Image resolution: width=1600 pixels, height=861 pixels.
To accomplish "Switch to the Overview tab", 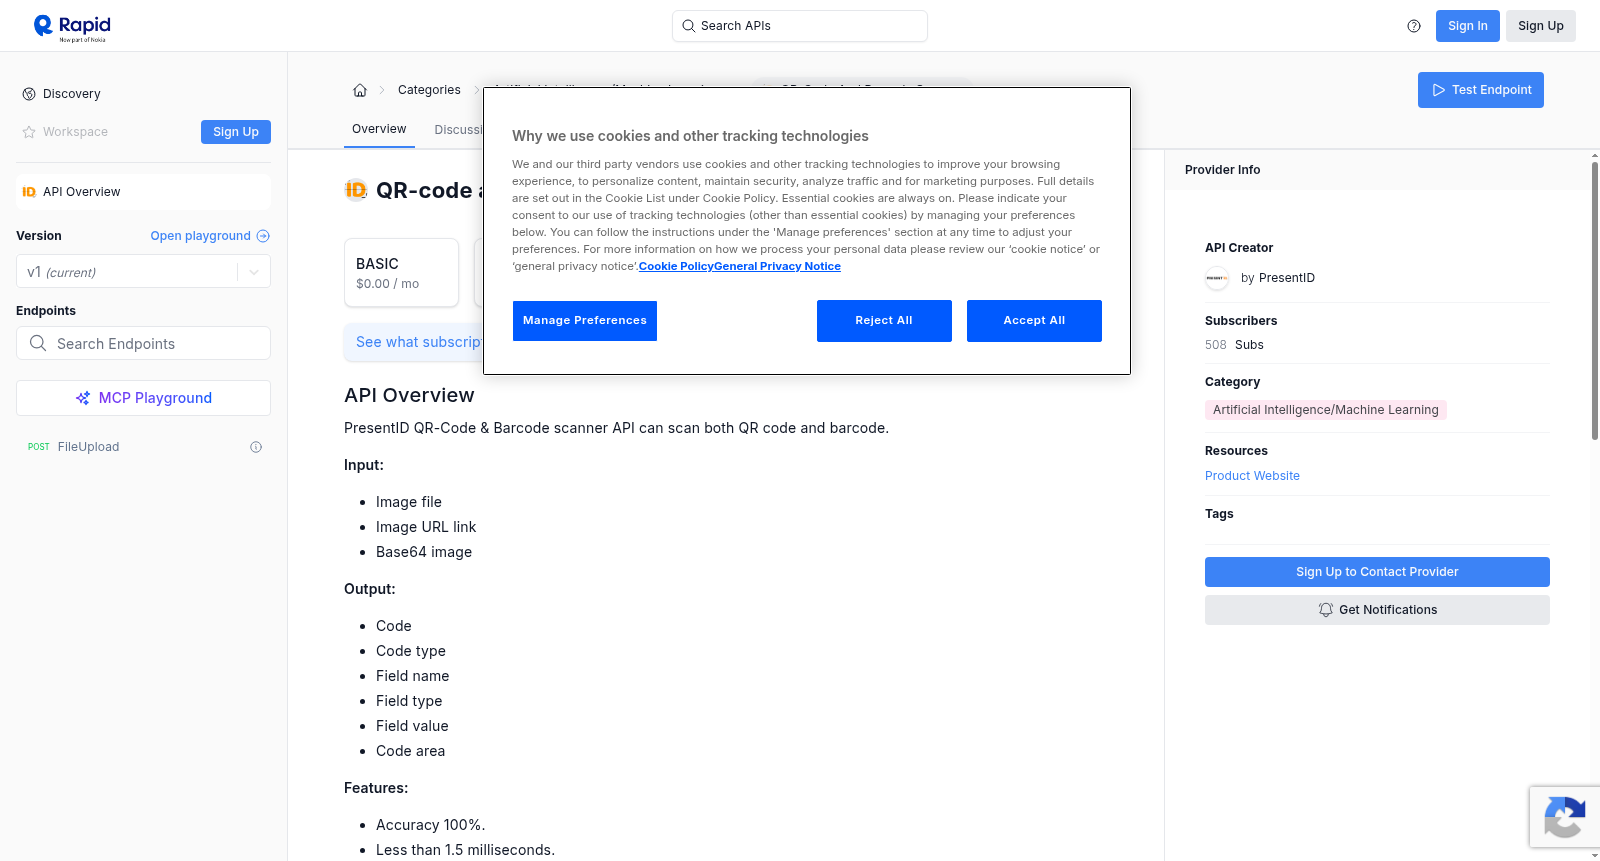I will [x=379, y=129].
